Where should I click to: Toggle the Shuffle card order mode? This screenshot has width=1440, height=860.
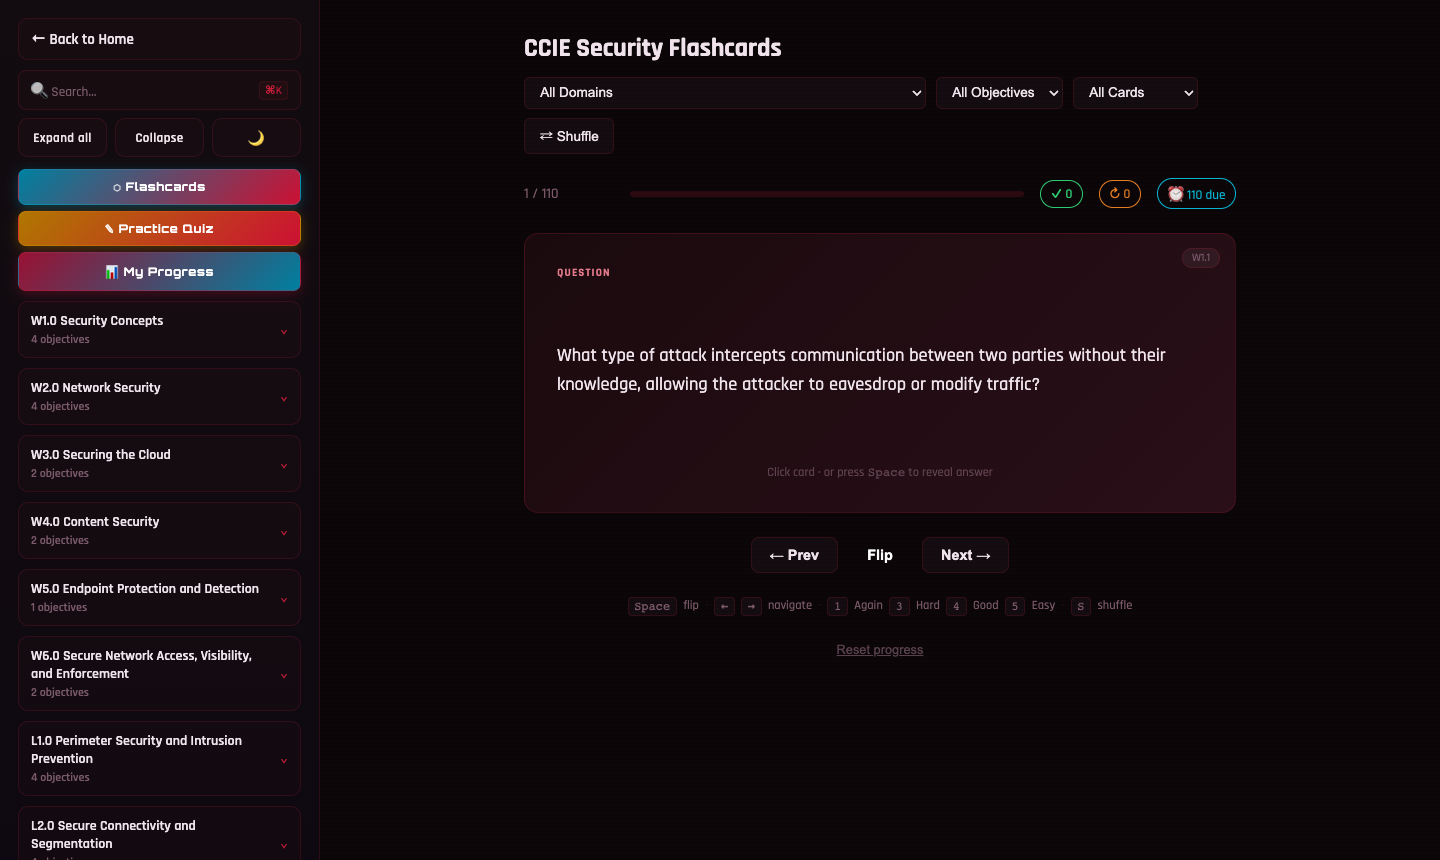point(568,136)
